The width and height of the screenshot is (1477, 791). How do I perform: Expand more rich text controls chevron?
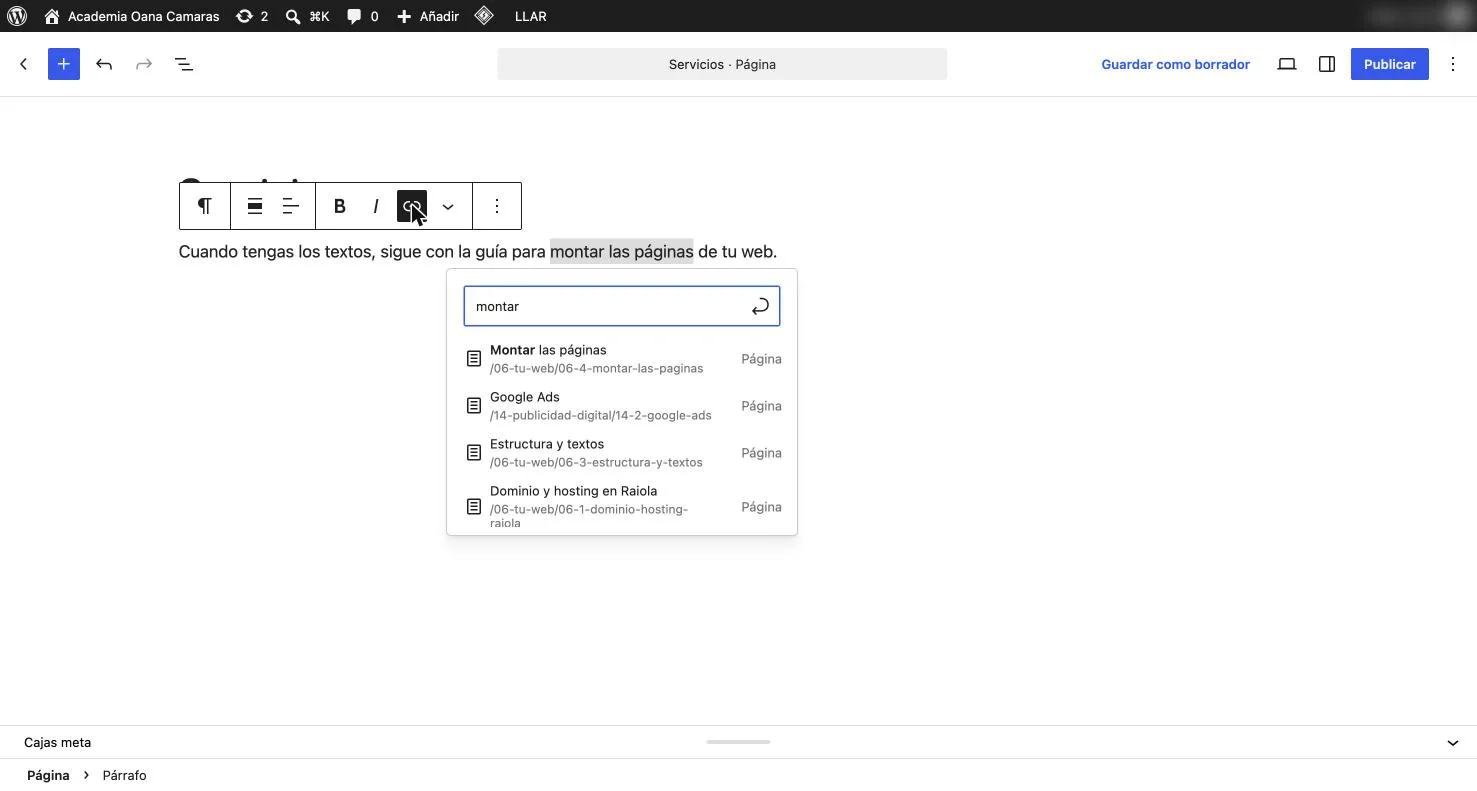pos(448,206)
